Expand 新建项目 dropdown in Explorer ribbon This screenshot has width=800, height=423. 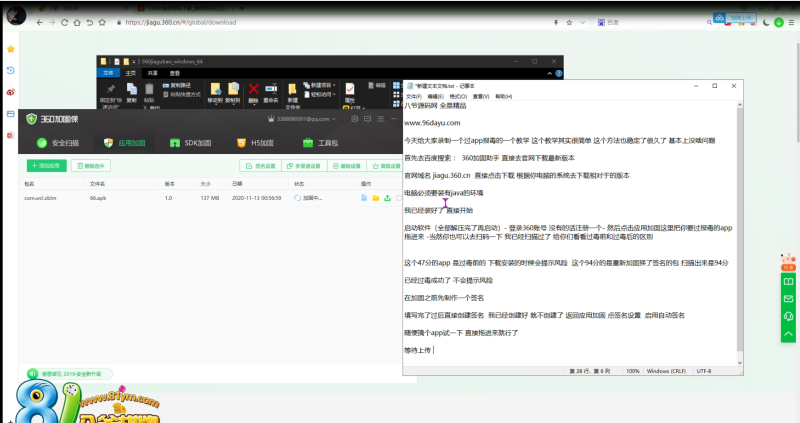320,85
